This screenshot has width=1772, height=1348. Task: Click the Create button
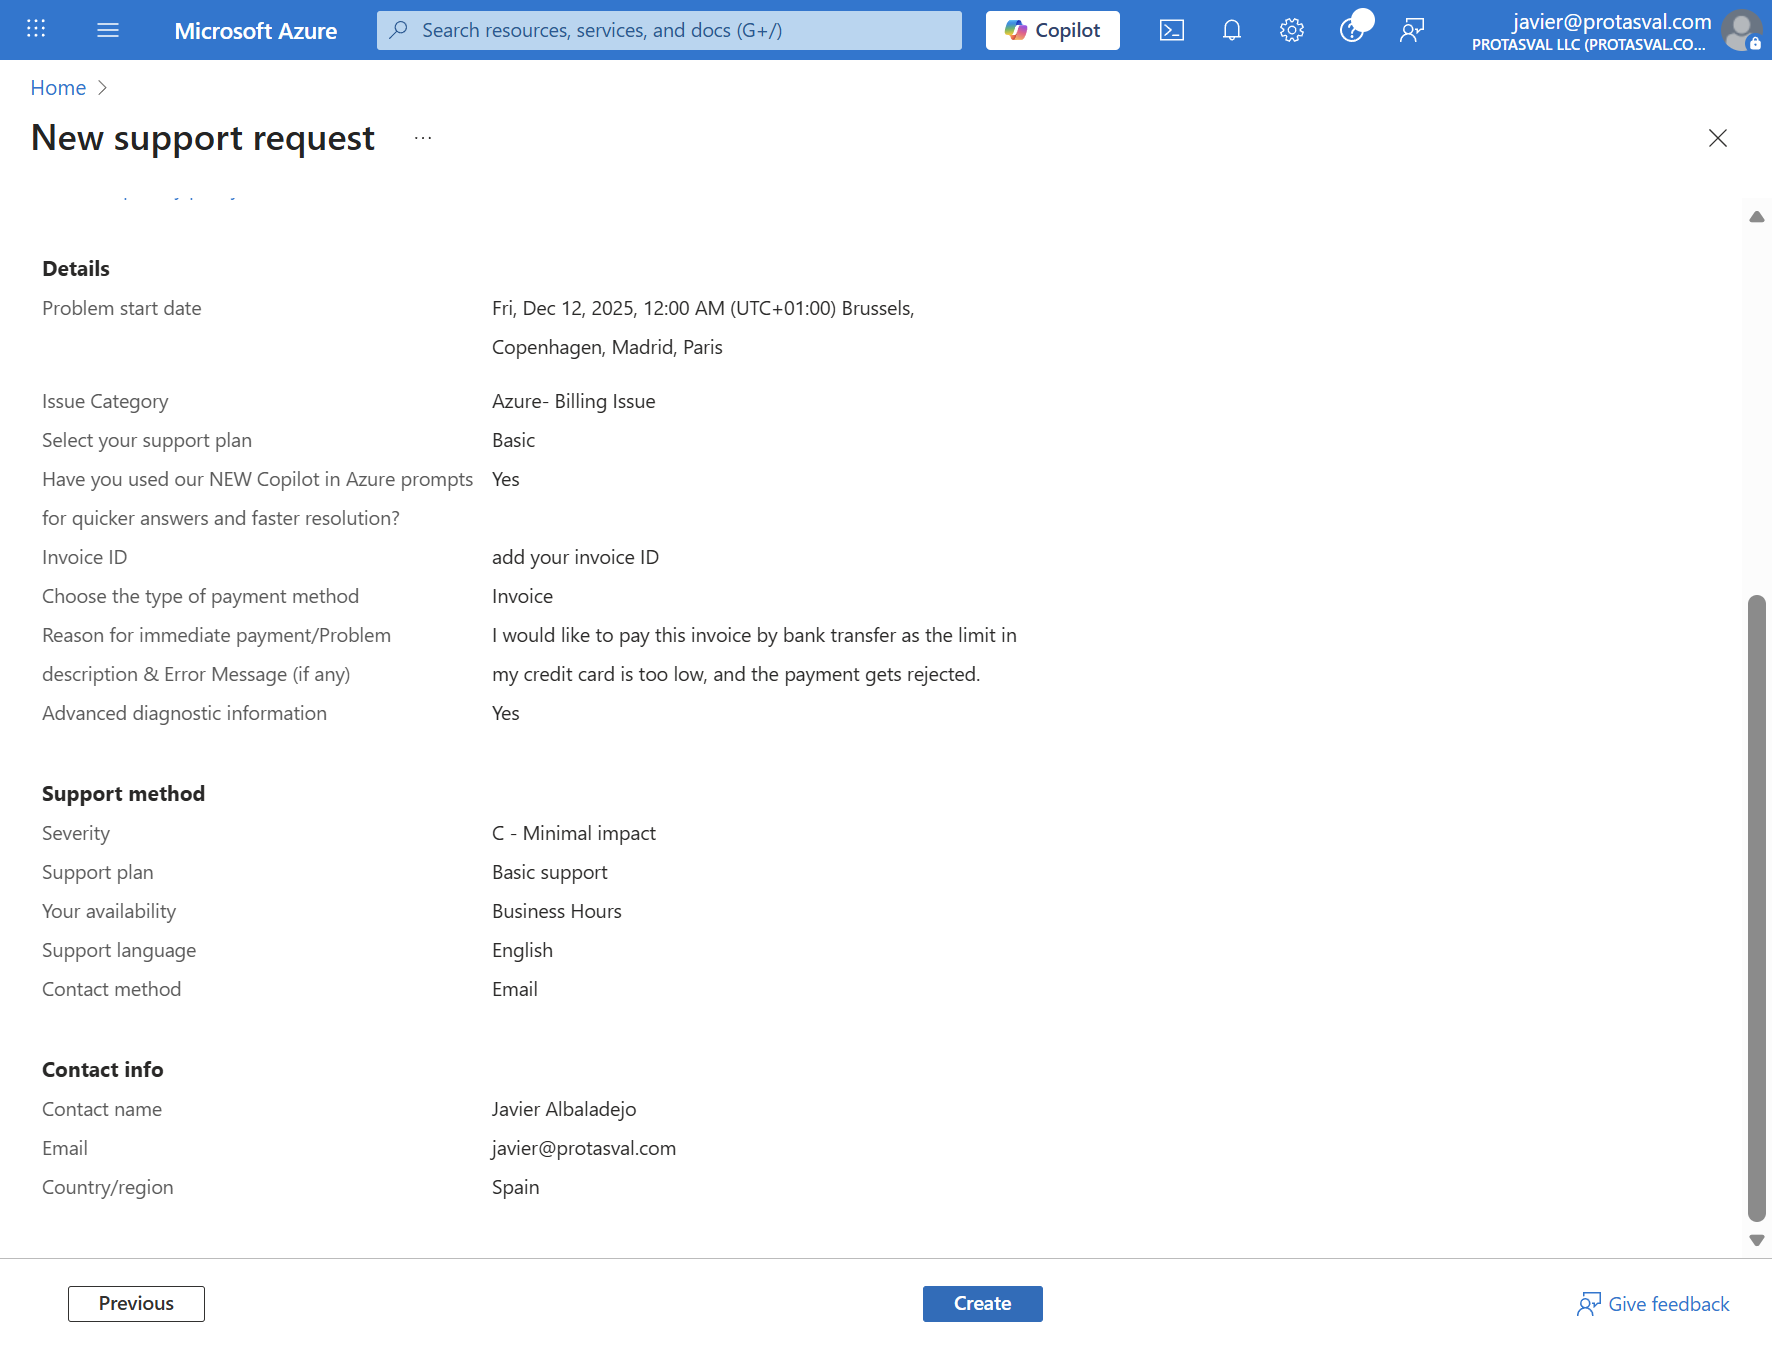[x=983, y=1304]
